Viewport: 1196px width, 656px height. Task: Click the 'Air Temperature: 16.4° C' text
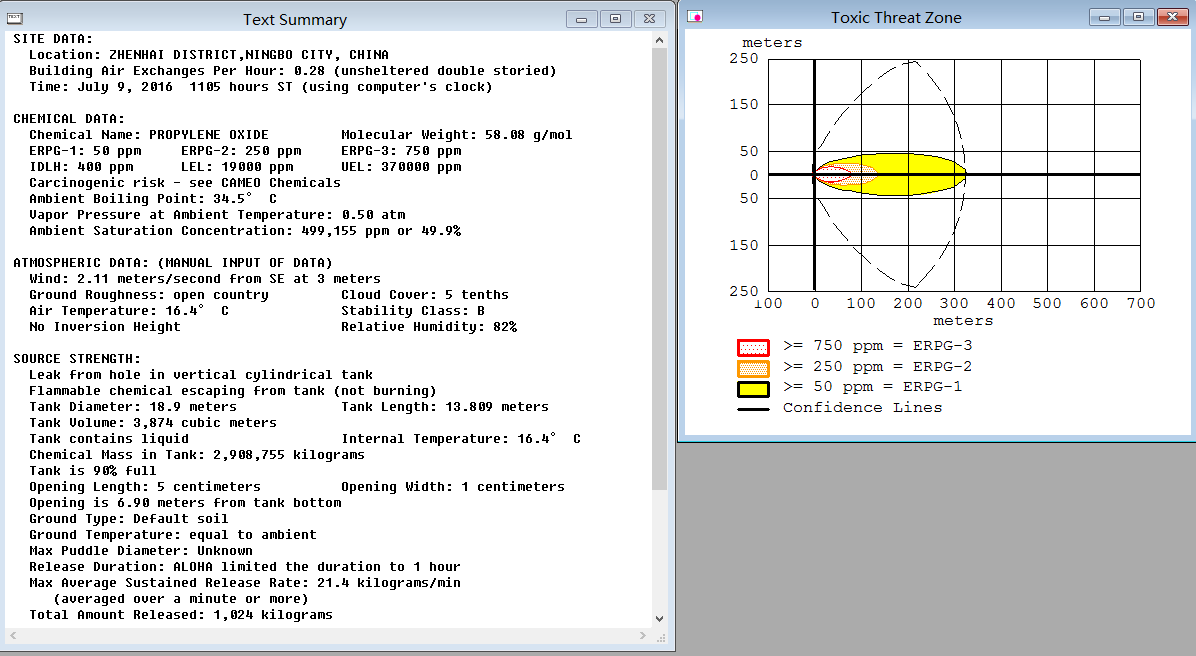click(x=129, y=311)
